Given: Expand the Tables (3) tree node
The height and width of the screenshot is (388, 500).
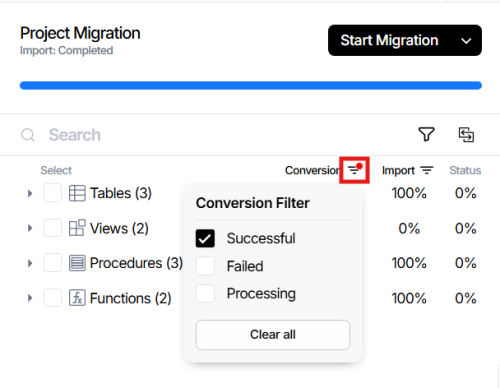Looking at the screenshot, I should coord(30,193).
